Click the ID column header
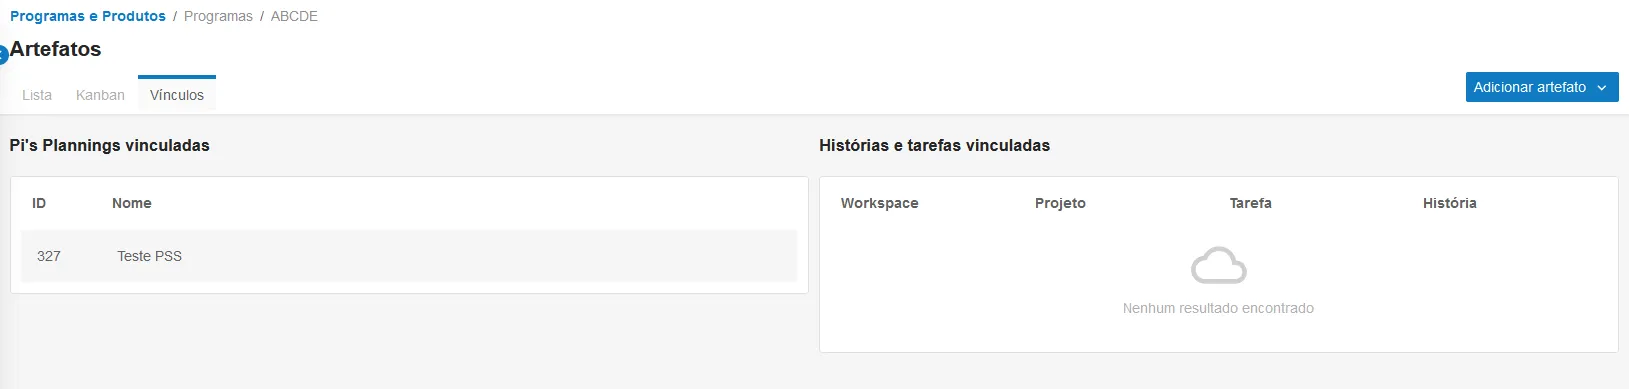This screenshot has height=389, width=1629. coord(39,203)
